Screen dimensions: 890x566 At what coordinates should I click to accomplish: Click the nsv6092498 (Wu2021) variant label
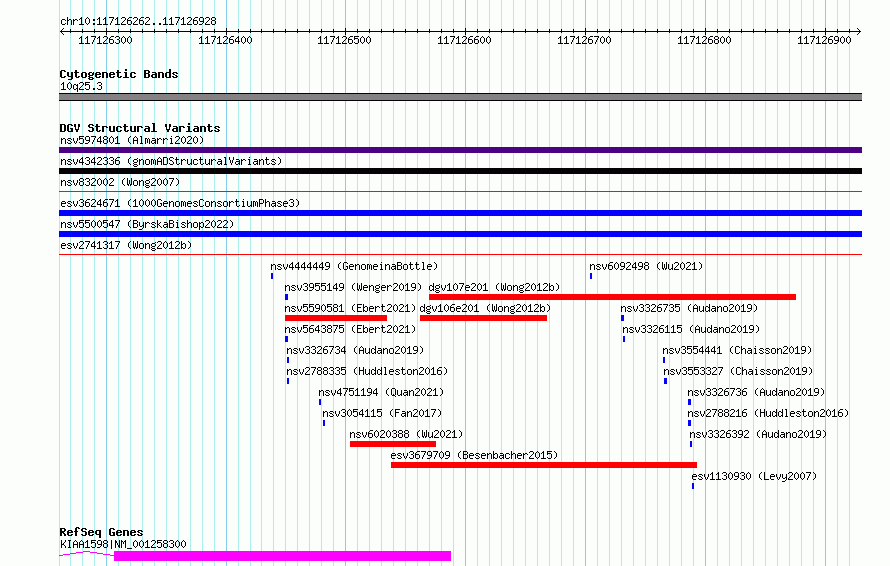coord(646,266)
